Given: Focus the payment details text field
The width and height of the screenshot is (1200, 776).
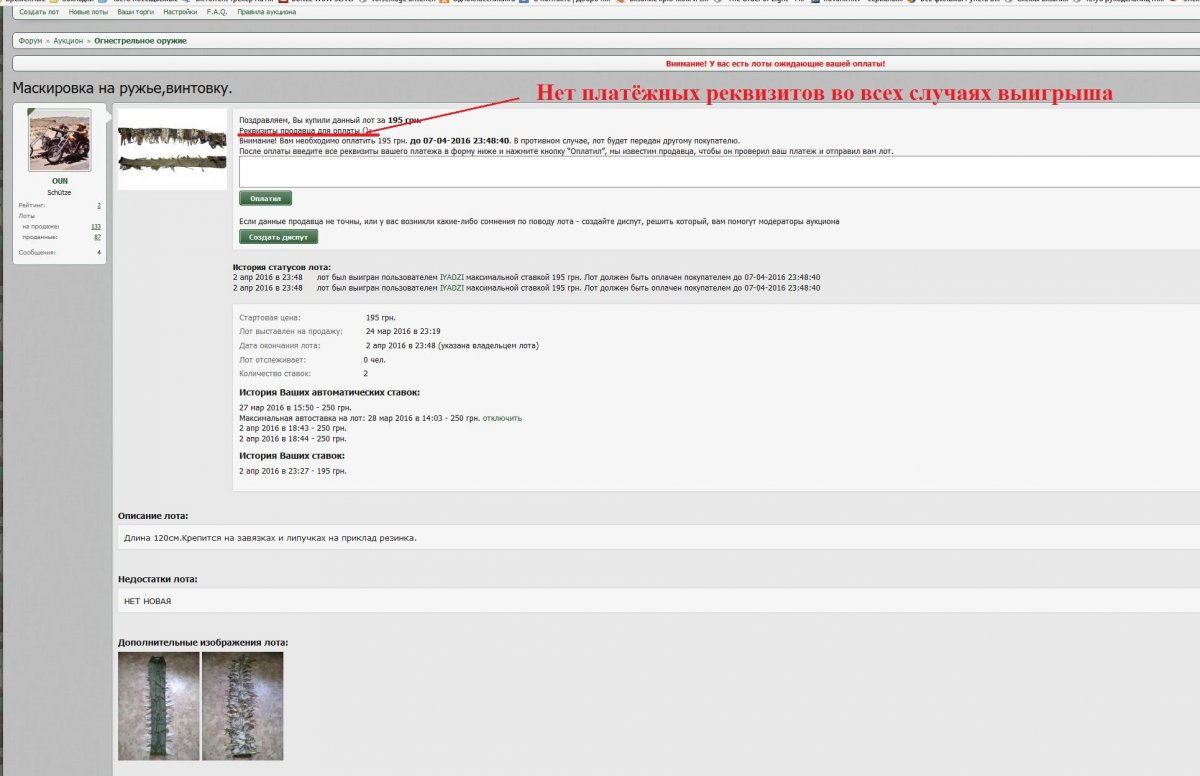Looking at the screenshot, I should tap(718, 171).
